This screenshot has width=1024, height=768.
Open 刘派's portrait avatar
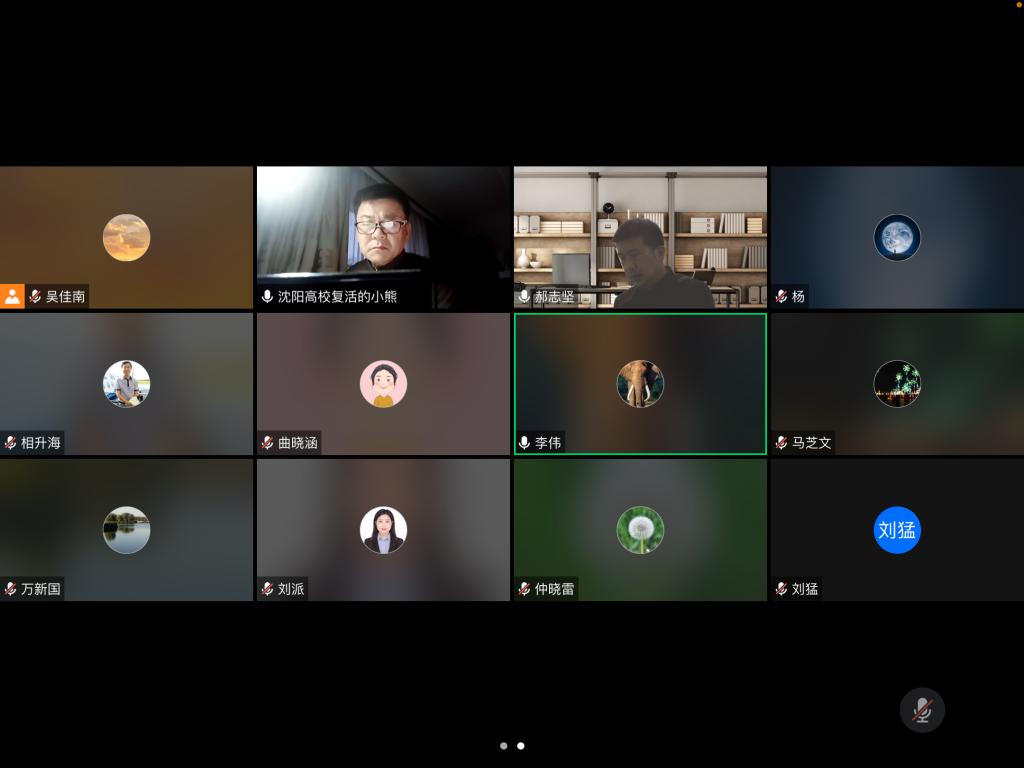pyautogui.click(x=383, y=530)
